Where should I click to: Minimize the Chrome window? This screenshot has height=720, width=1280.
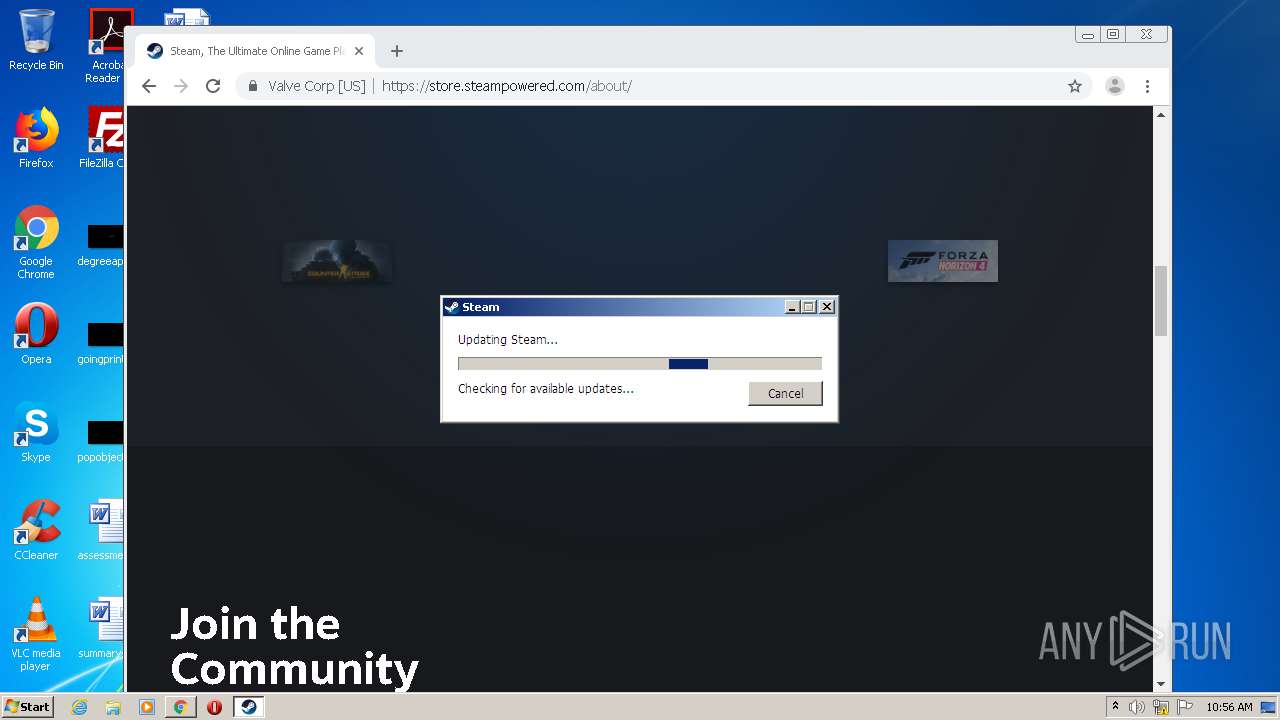pos(1088,35)
